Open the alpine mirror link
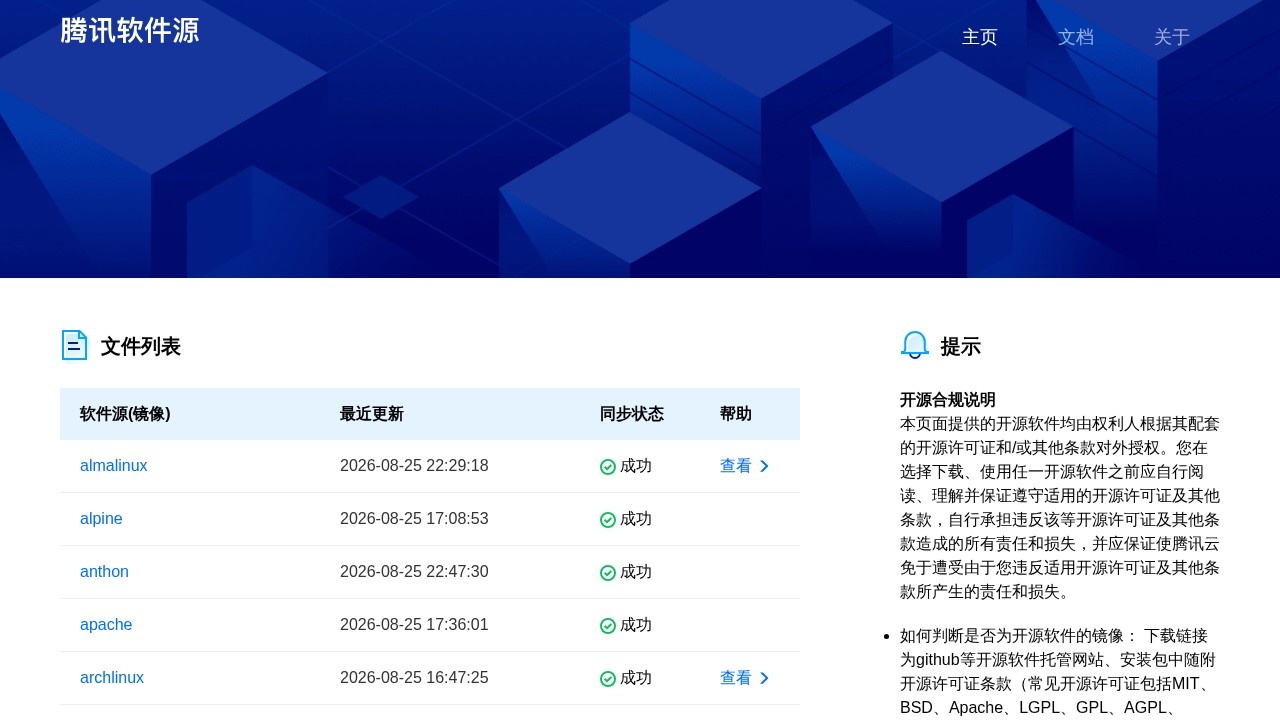The image size is (1280, 720). tap(101, 519)
